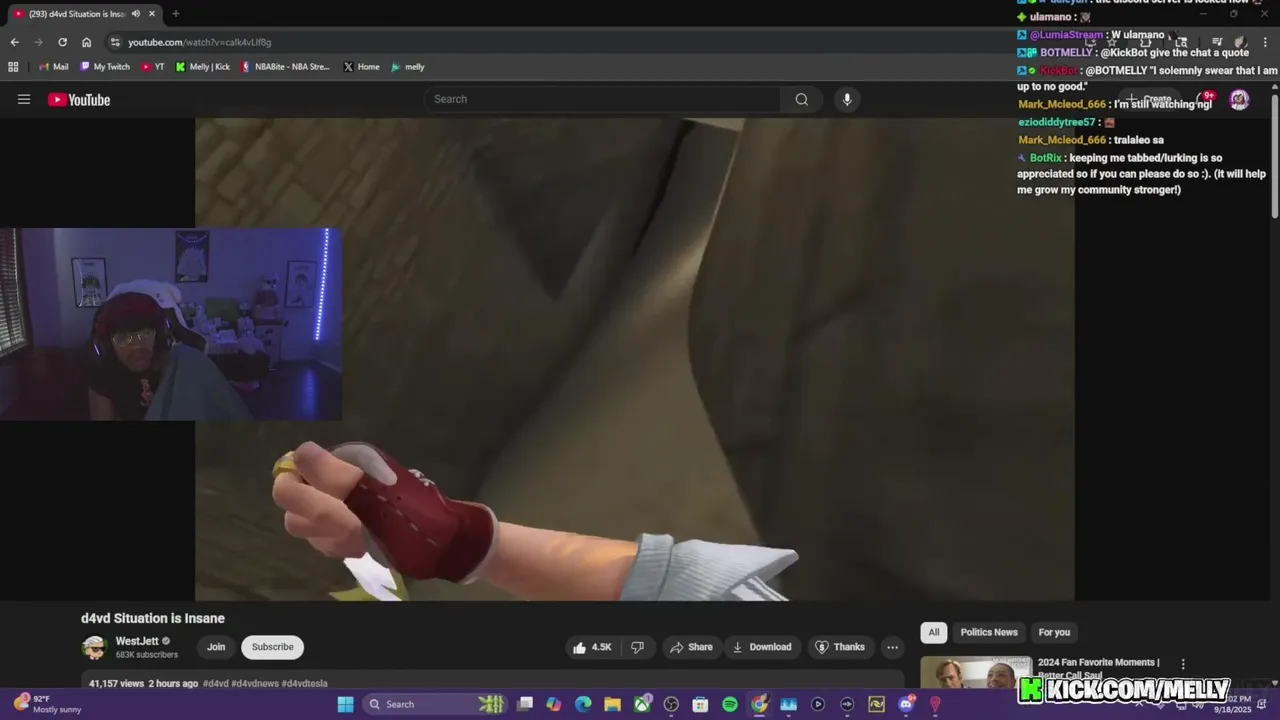The image size is (1280, 720).
Task: Open the Mail bookmark
Action: 53,67
